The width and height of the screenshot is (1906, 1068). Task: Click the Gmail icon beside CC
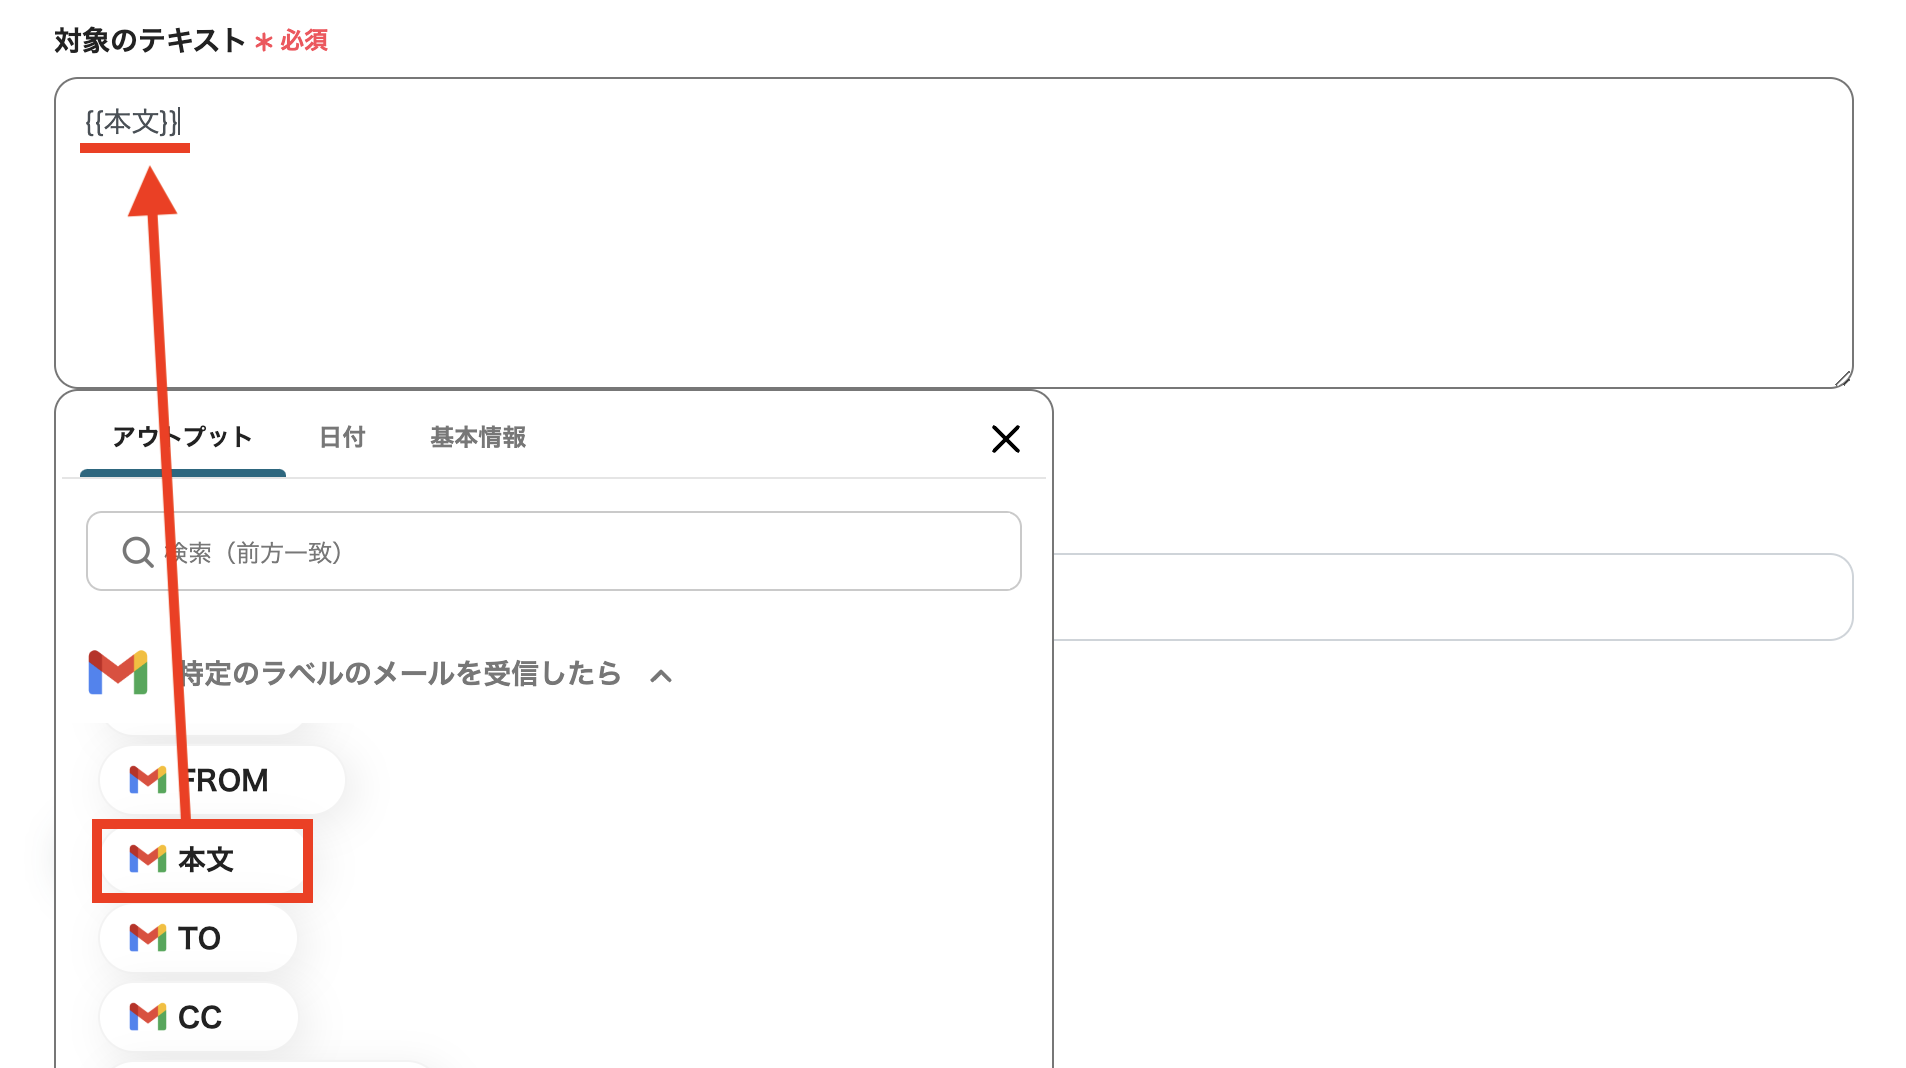pos(147,1016)
